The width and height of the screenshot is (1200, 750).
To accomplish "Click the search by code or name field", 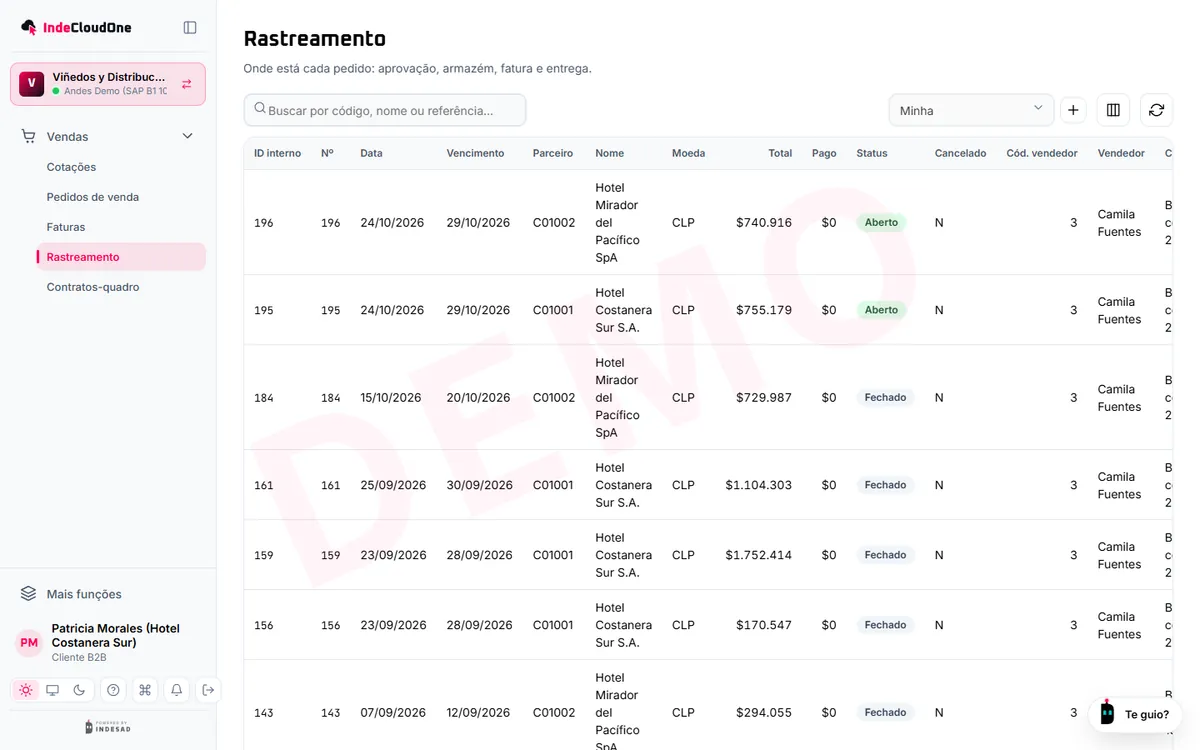I will pos(385,110).
